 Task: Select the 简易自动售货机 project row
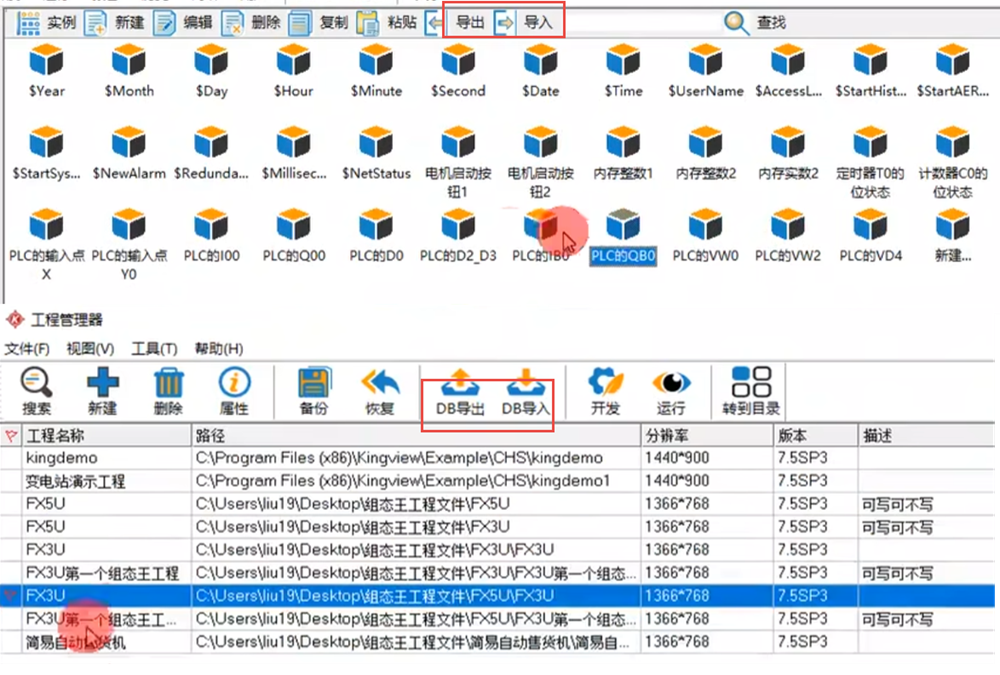pyautogui.click(x=497, y=642)
